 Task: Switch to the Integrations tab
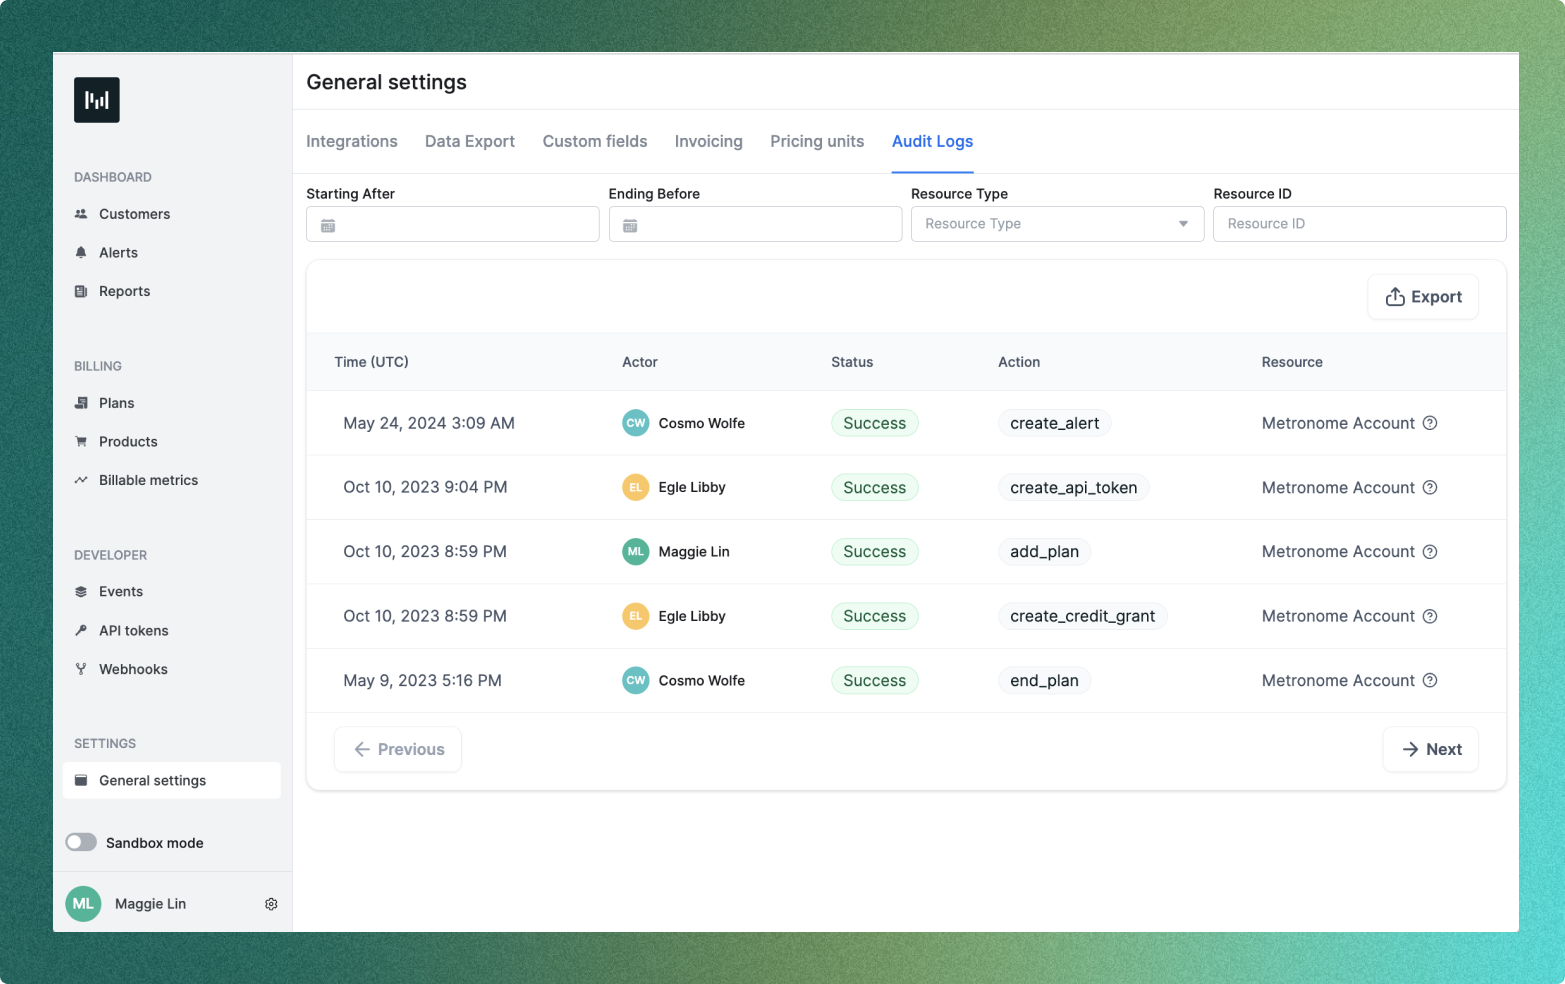pos(351,141)
